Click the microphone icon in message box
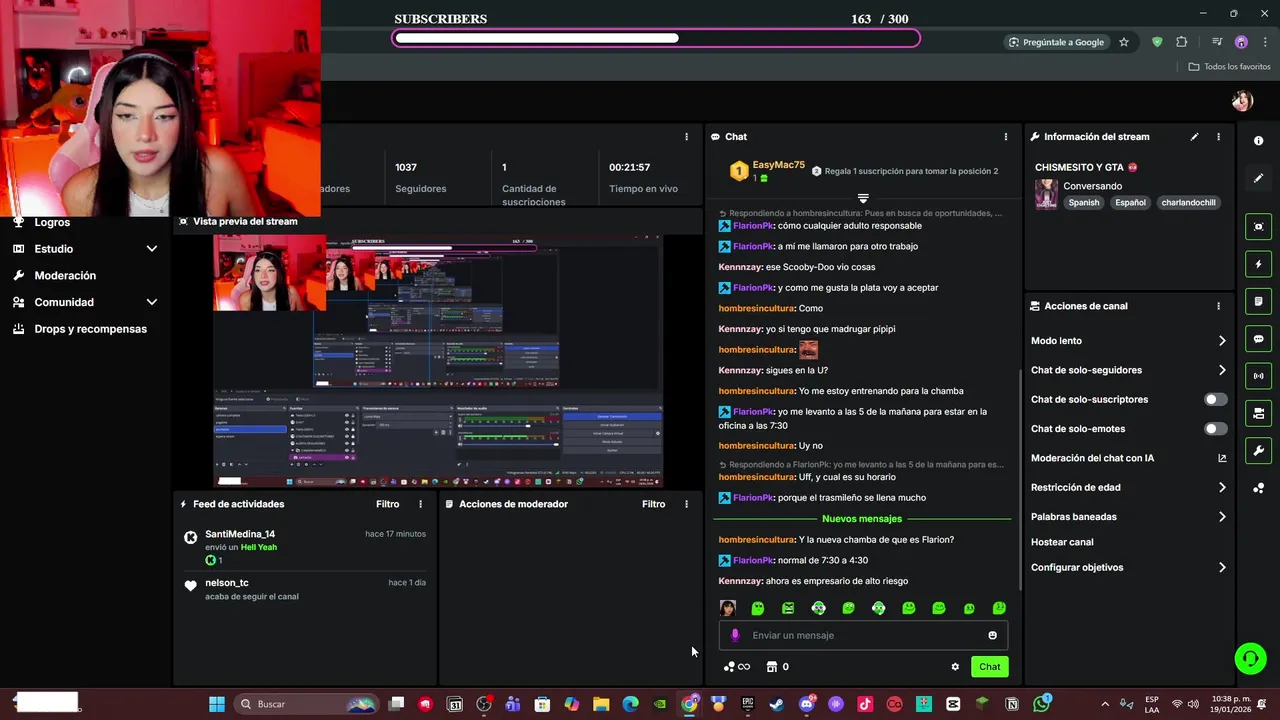1280x720 pixels. pyautogui.click(x=735, y=635)
